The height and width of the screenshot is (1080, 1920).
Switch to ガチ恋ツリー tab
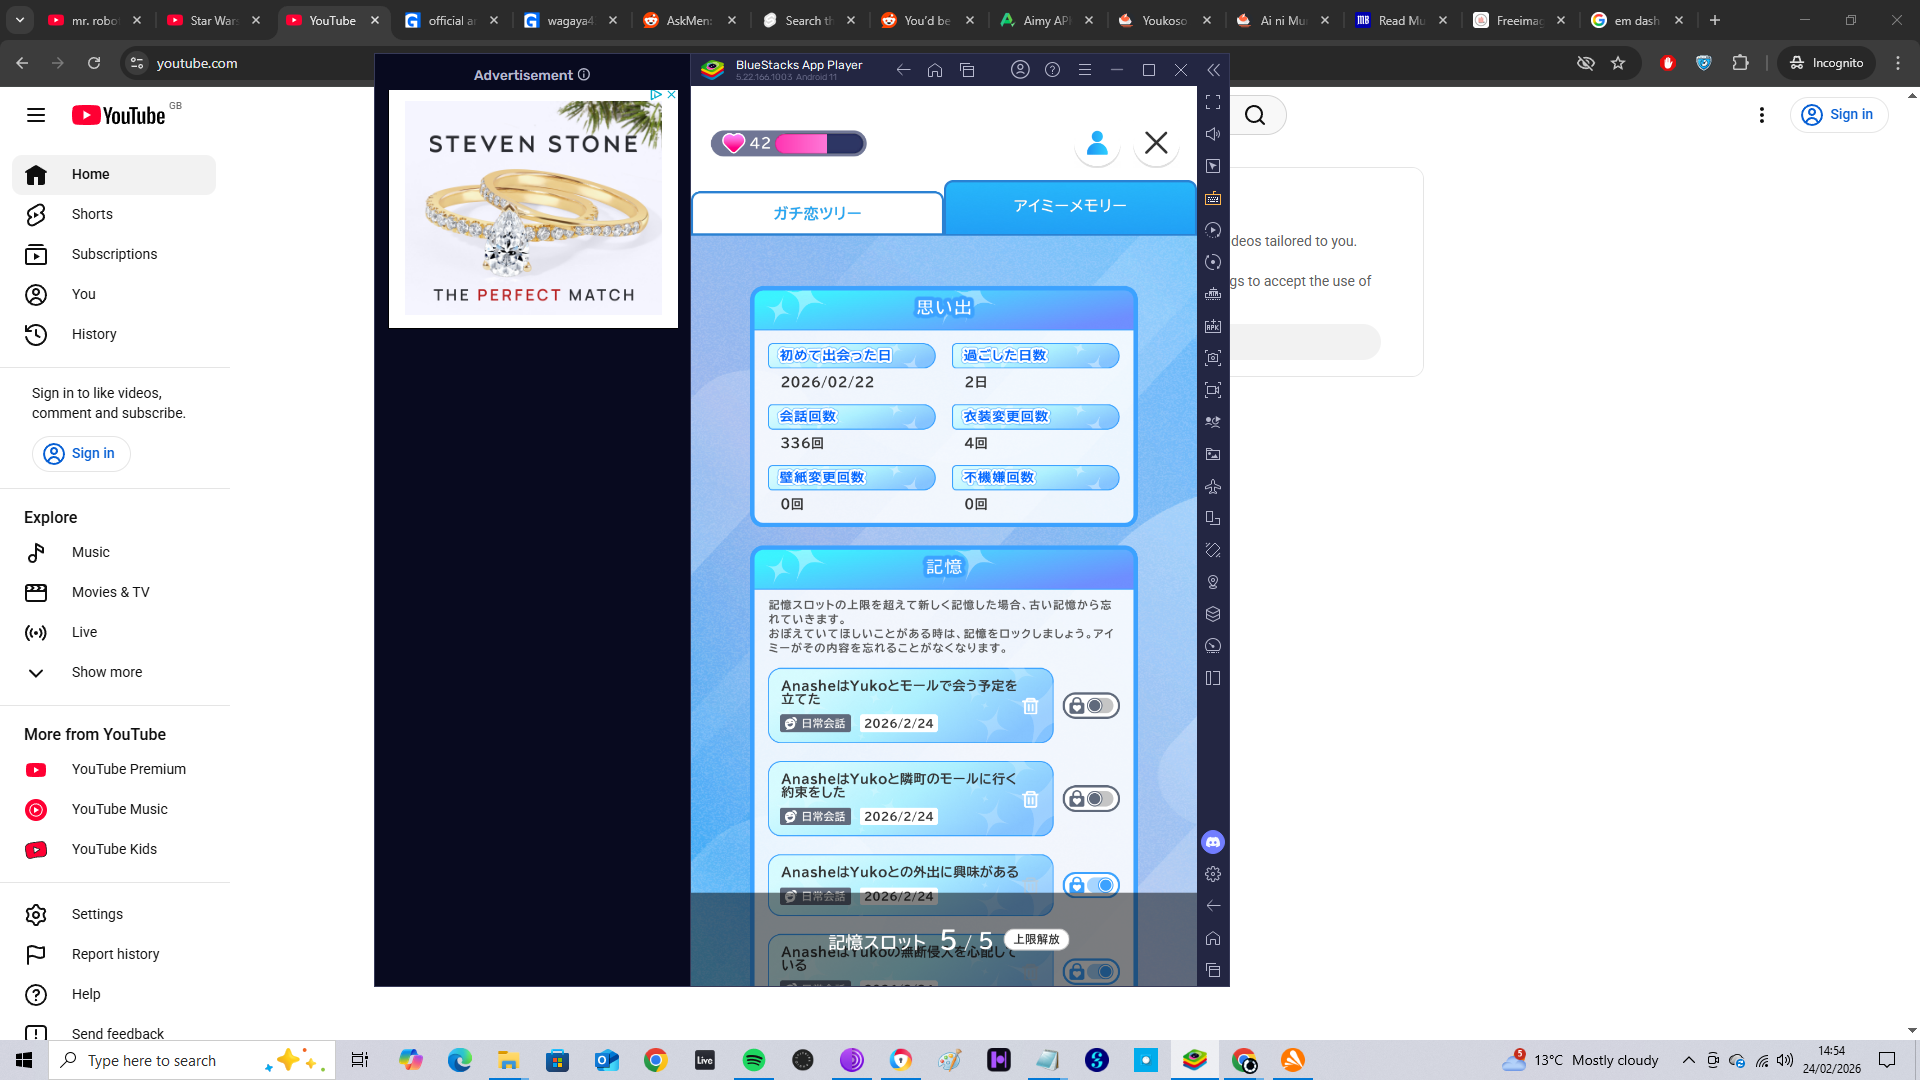[x=816, y=213]
